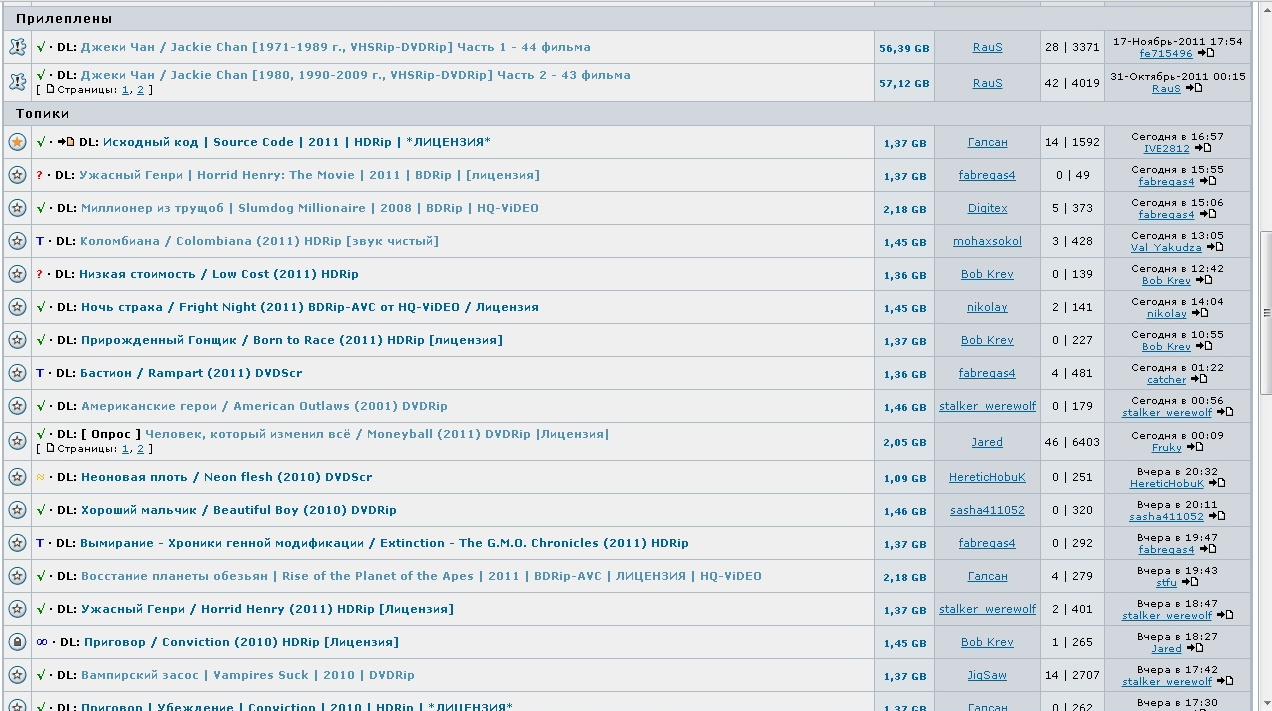Image resolution: width=1272 pixels, height=711 pixels.
Task: Click the star status icon beside American Outlaws
Action: pyautogui.click(x=17, y=406)
